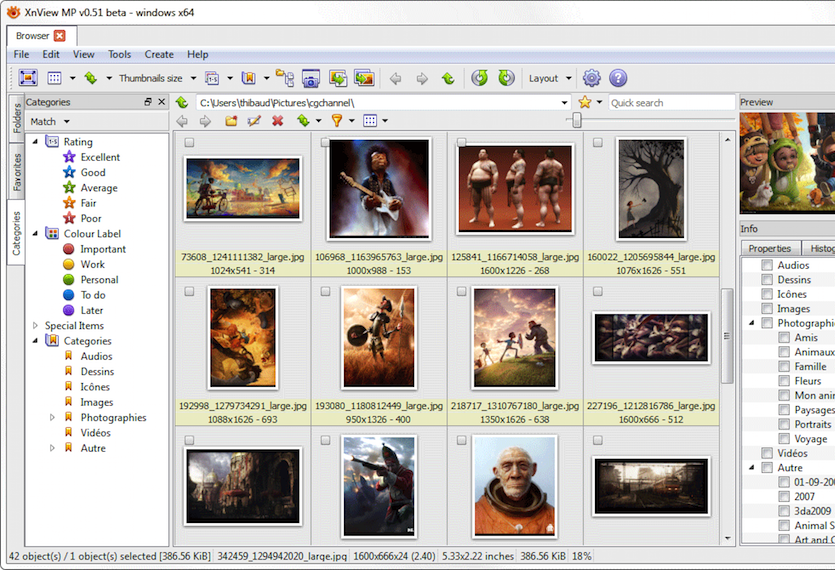
Task: Click the filter funnel icon
Action: click(337, 121)
